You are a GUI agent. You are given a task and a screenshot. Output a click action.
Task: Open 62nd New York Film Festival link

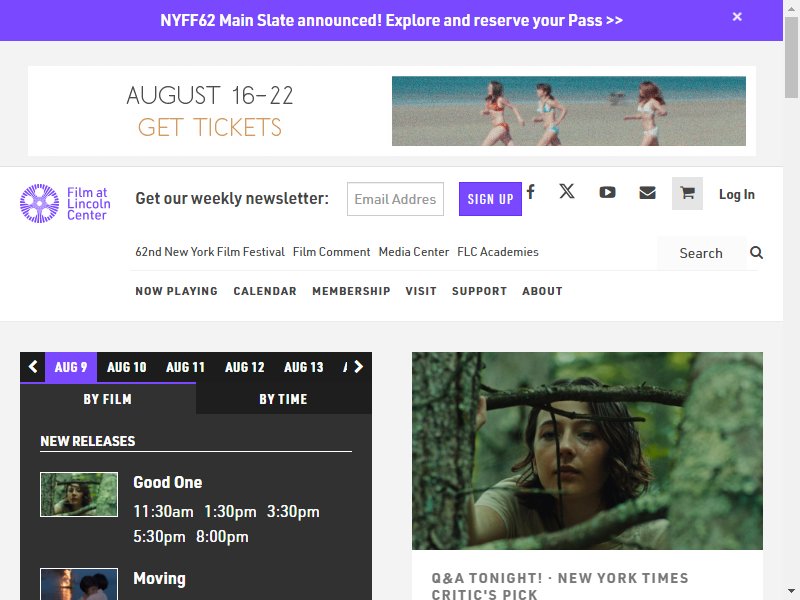(210, 252)
